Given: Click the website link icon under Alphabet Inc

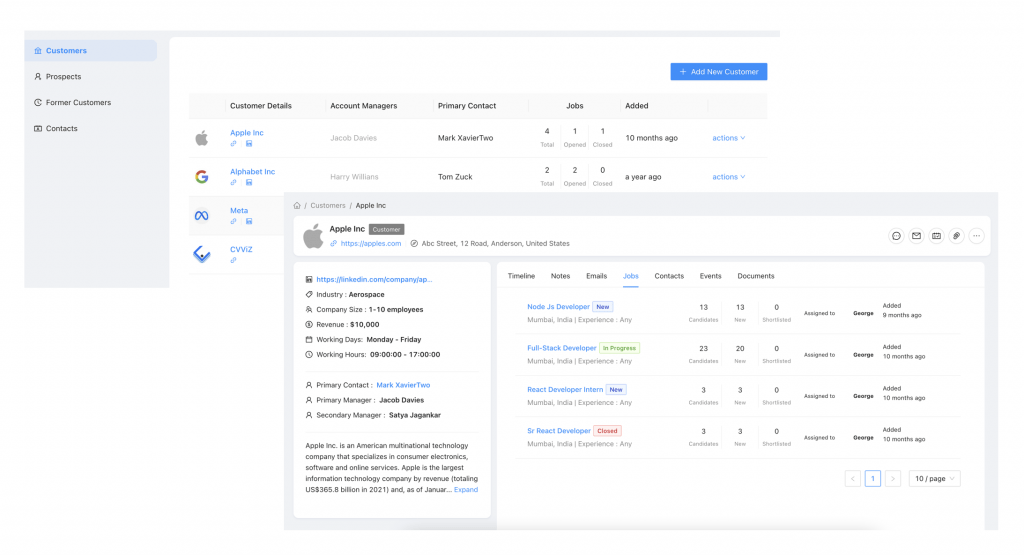Looking at the screenshot, I should [233, 183].
